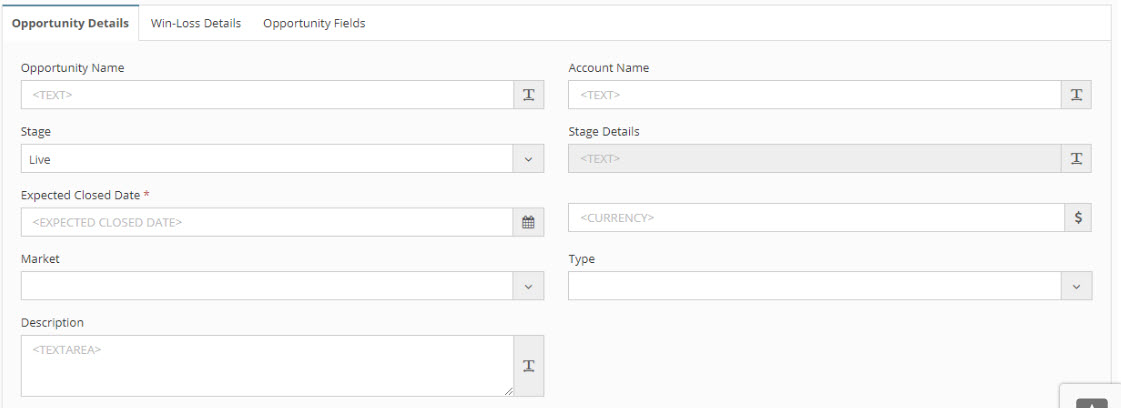The image size is (1121, 408).
Task: Expand the Stage dropdown showing Live
Action: point(282,159)
